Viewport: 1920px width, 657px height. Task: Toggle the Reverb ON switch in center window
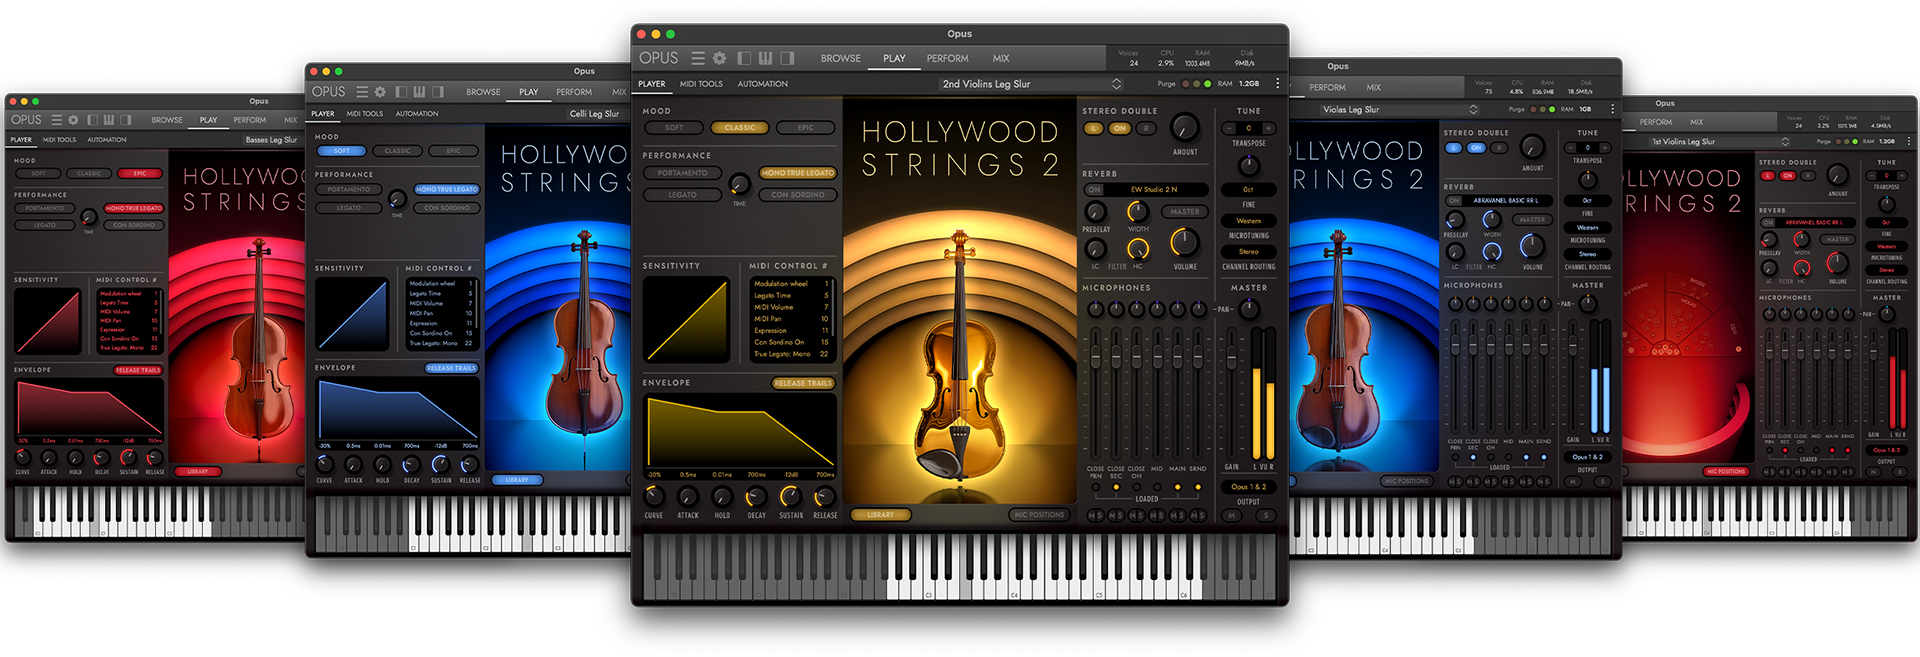click(x=1094, y=189)
